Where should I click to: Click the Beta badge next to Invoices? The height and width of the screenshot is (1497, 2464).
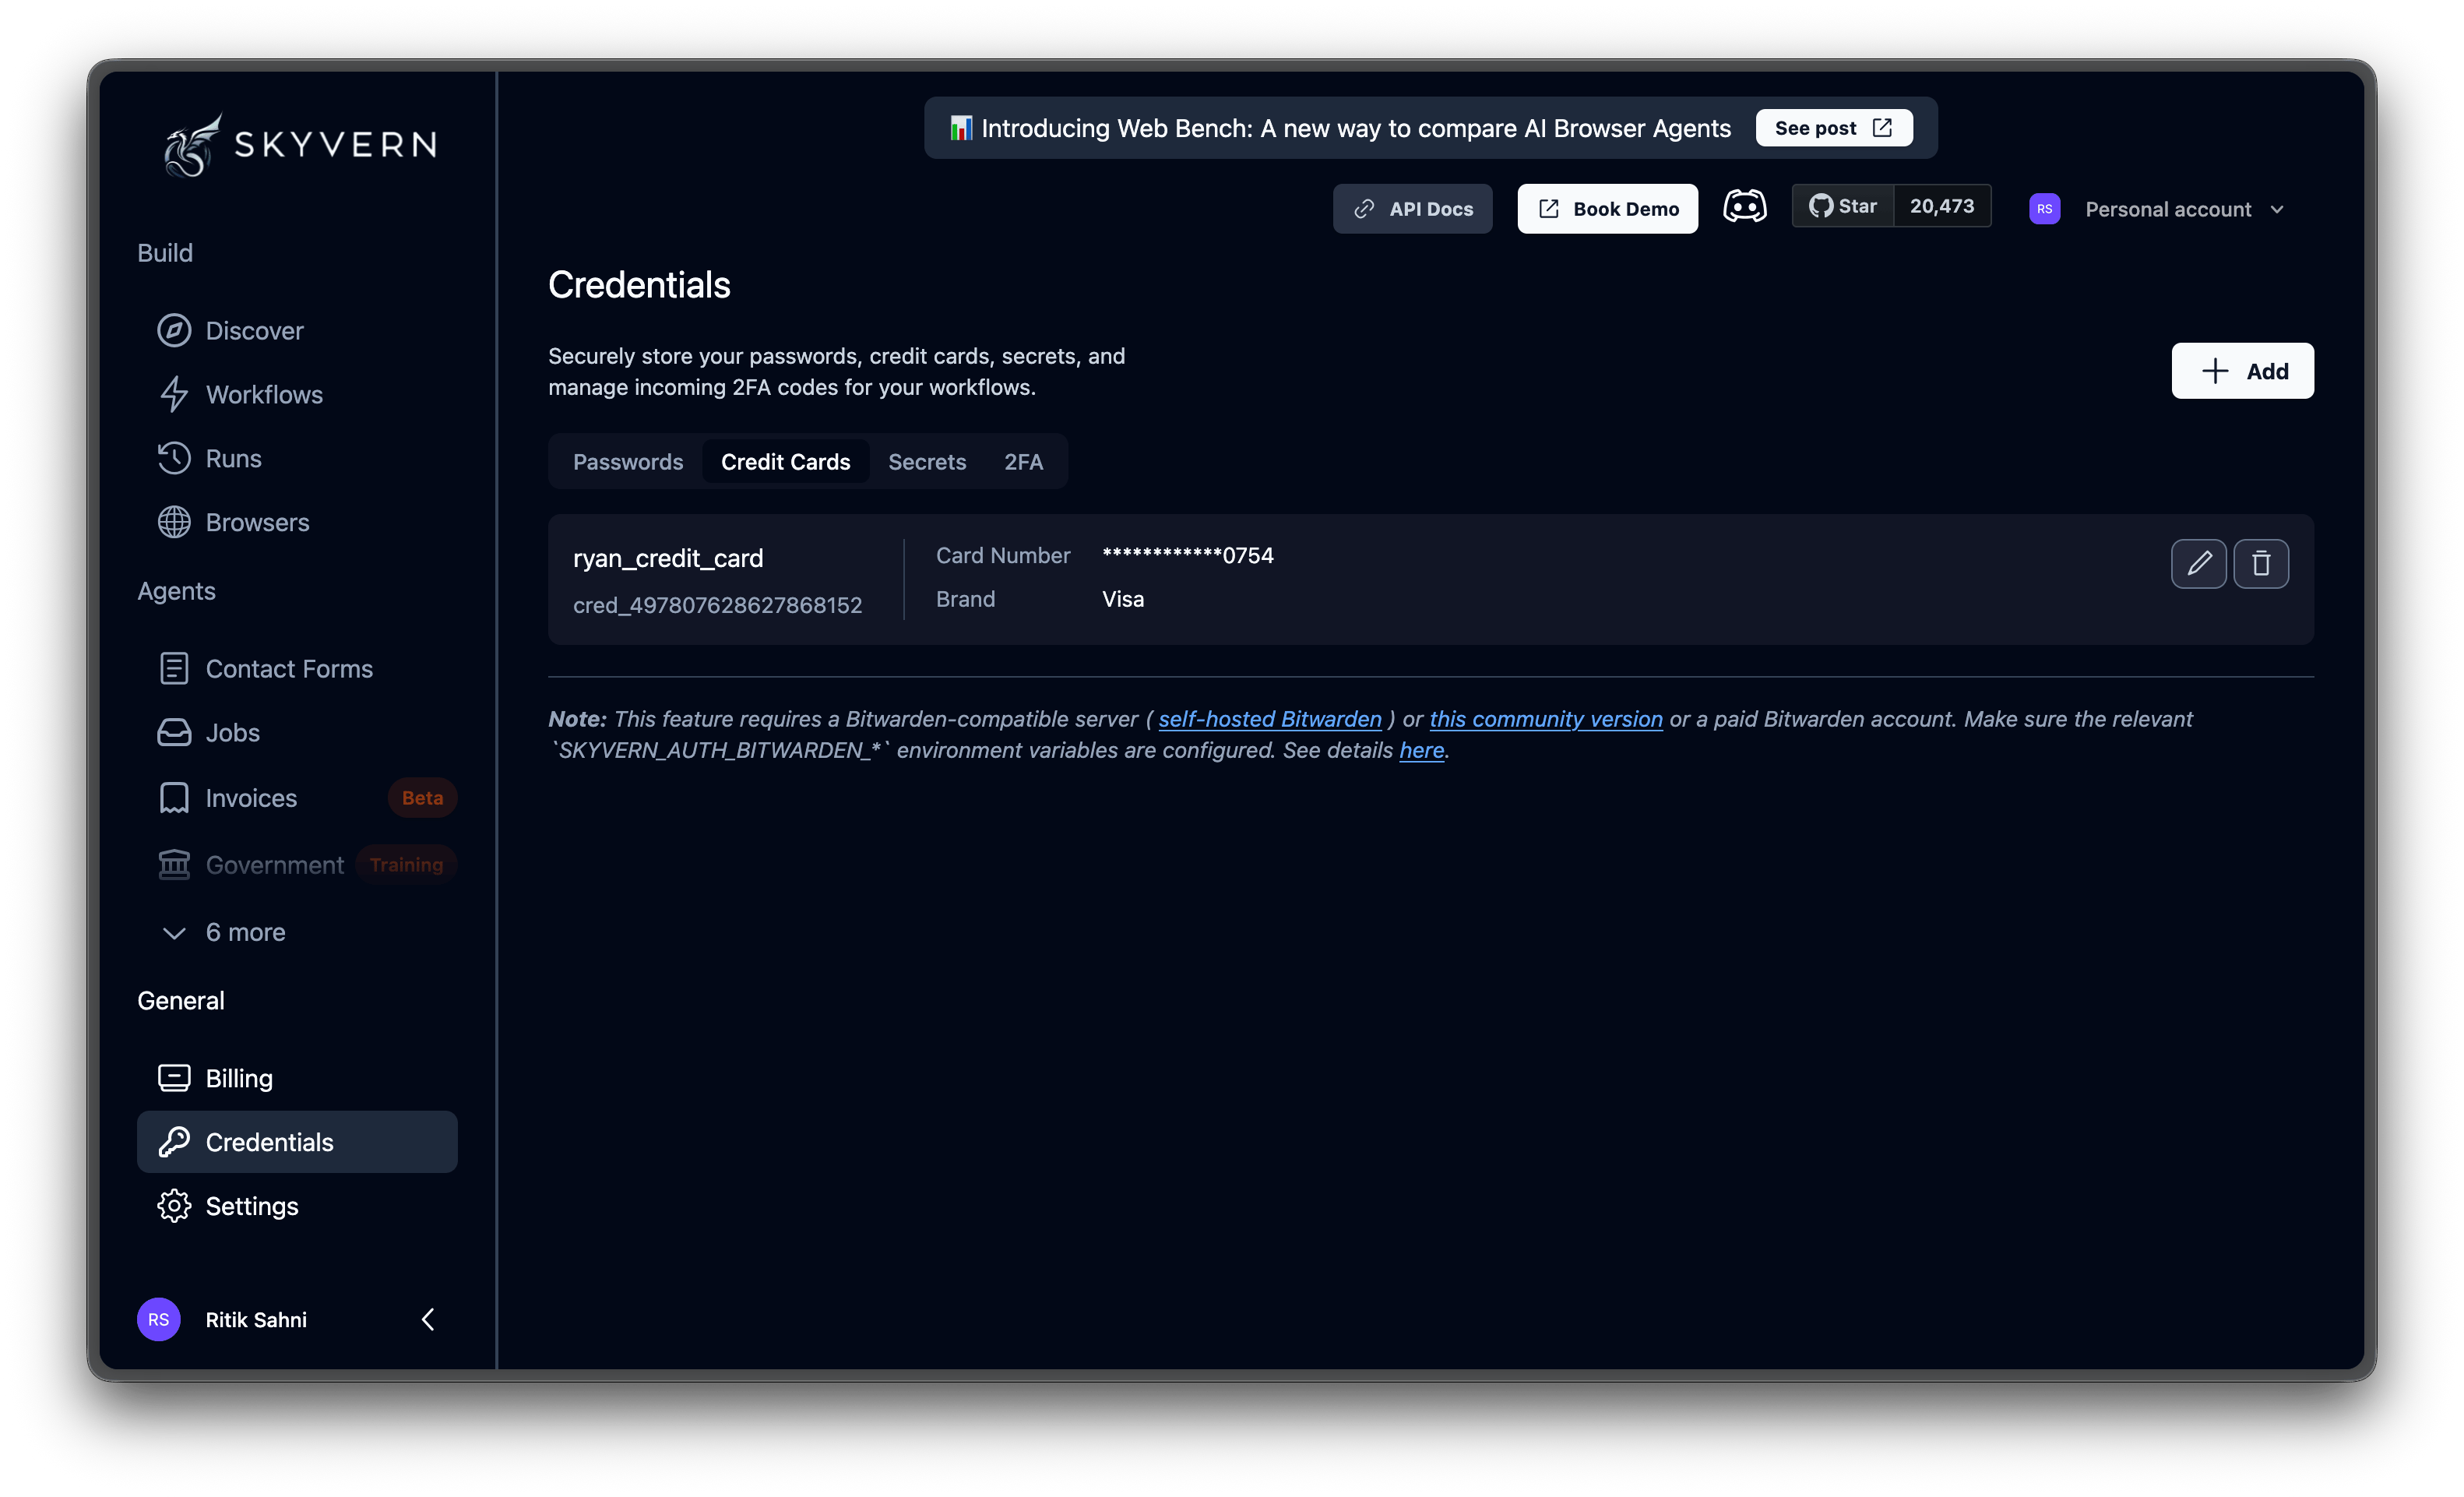click(422, 797)
